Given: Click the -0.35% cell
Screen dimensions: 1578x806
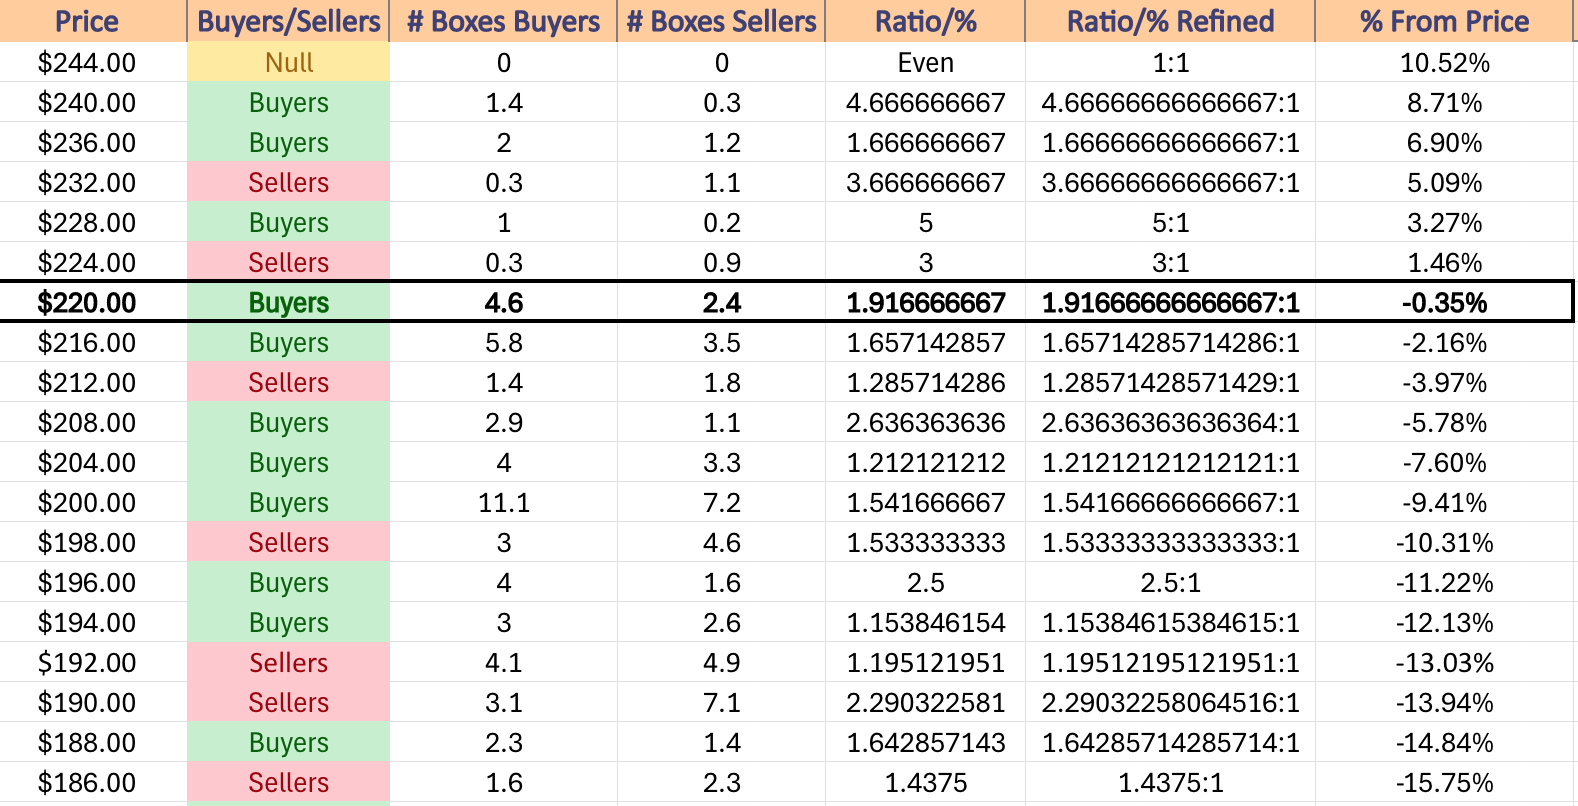Looking at the screenshot, I should pyautogui.click(x=1445, y=303).
